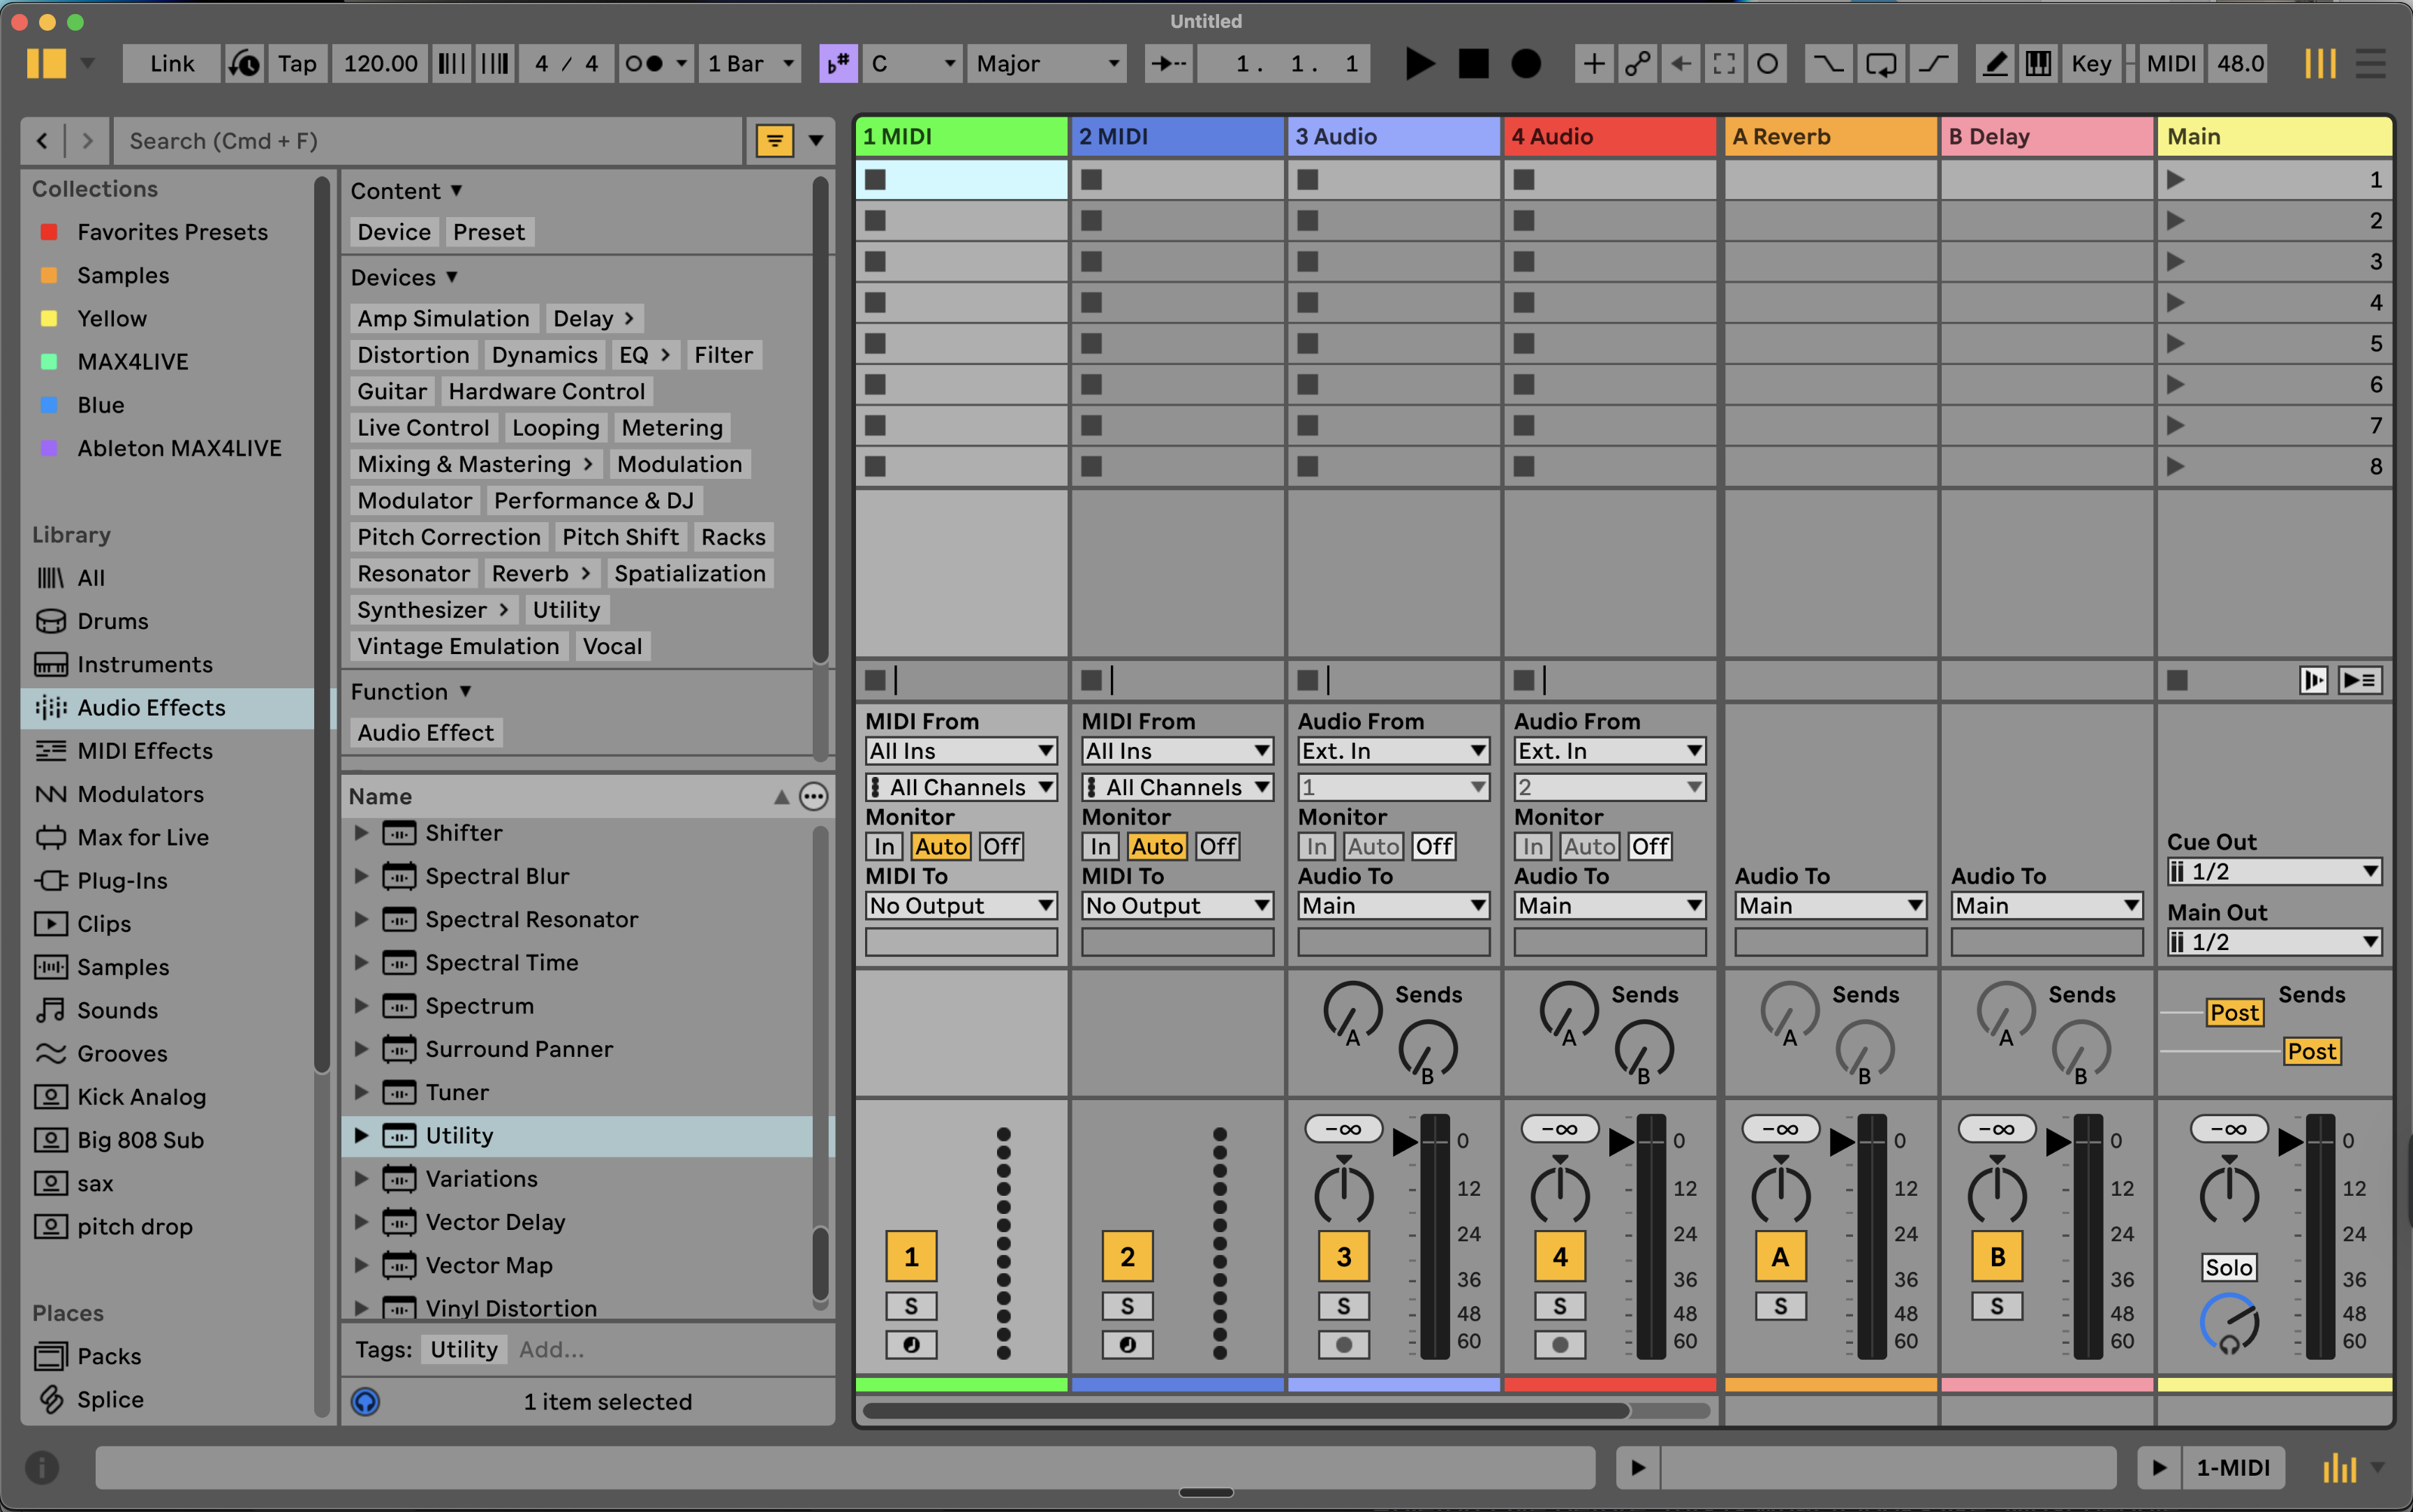
Task: Deactivate track 4 using its activator button
Action: click(x=1560, y=1257)
